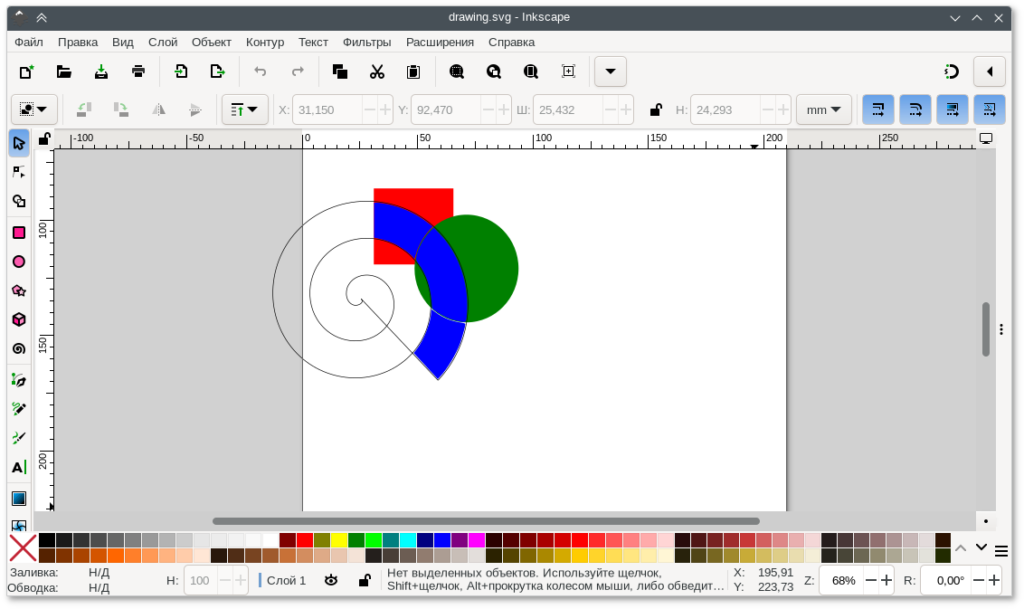Select the Calligraphy tool
This screenshot has height=609, width=1024.
(19, 437)
